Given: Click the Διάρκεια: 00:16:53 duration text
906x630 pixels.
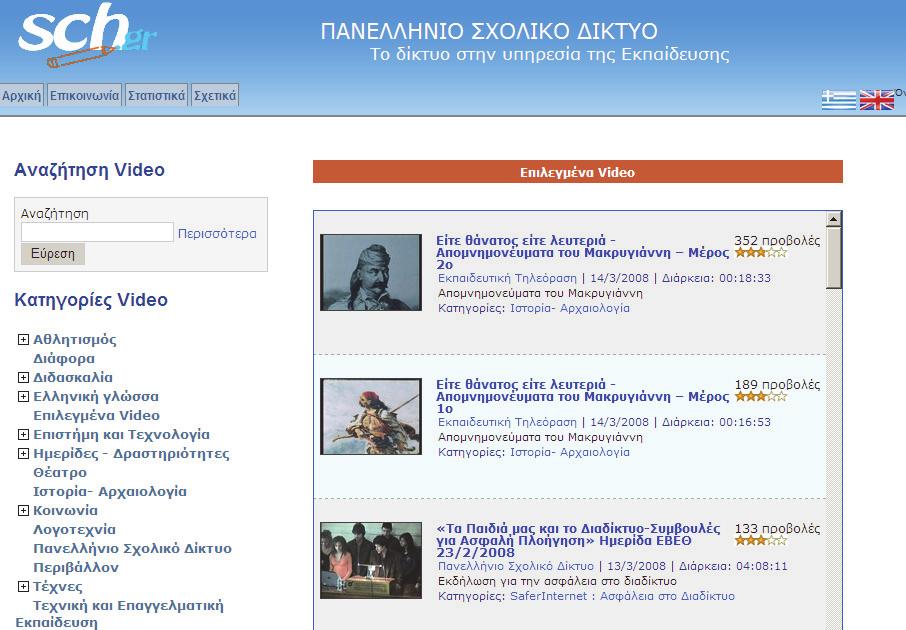Looking at the screenshot, I should coord(716,422).
